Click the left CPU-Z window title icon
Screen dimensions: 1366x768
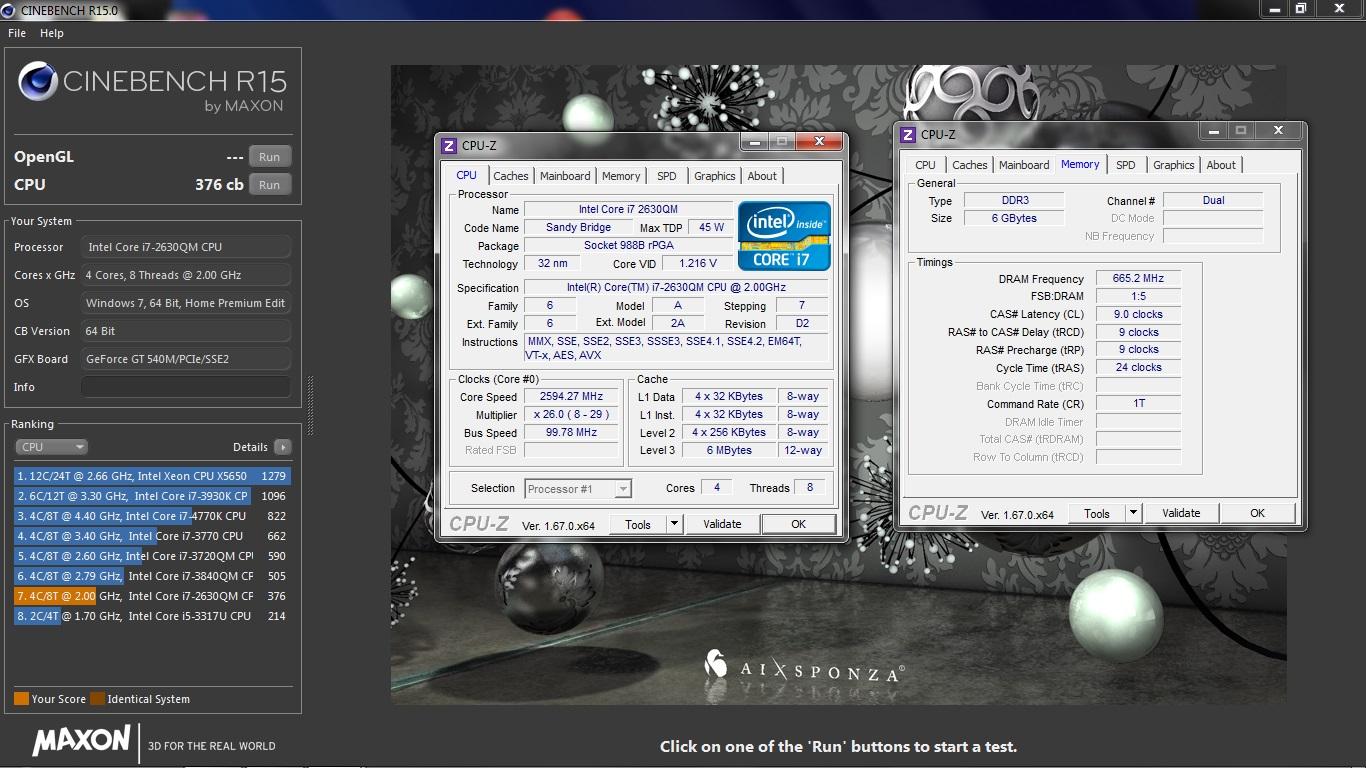click(449, 146)
